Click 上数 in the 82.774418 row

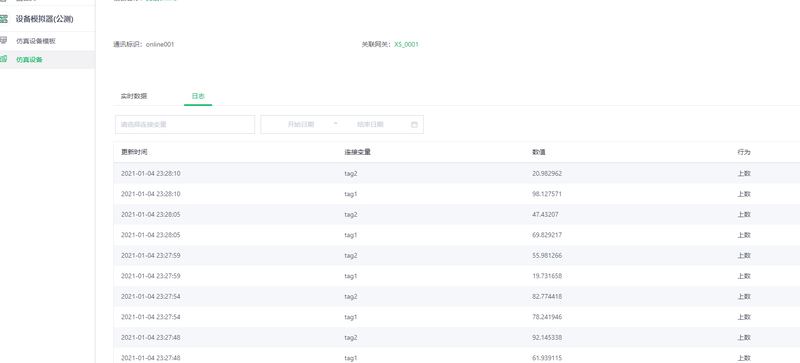click(744, 296)
